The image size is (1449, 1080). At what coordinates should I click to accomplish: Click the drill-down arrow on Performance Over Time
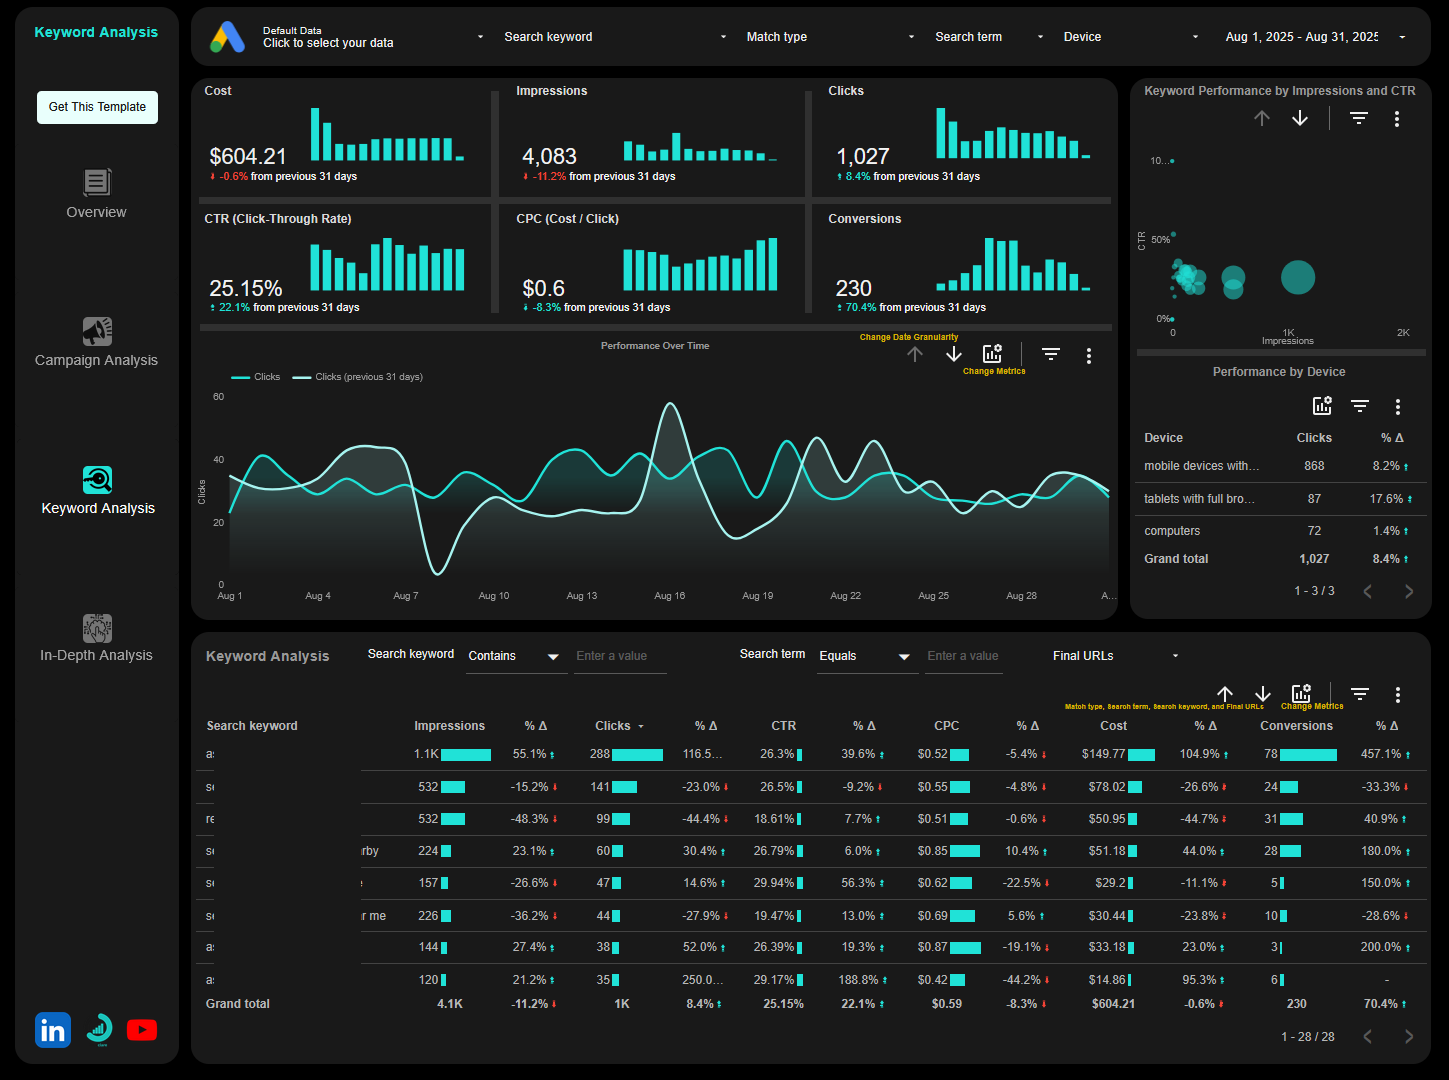tap(952, 353)
